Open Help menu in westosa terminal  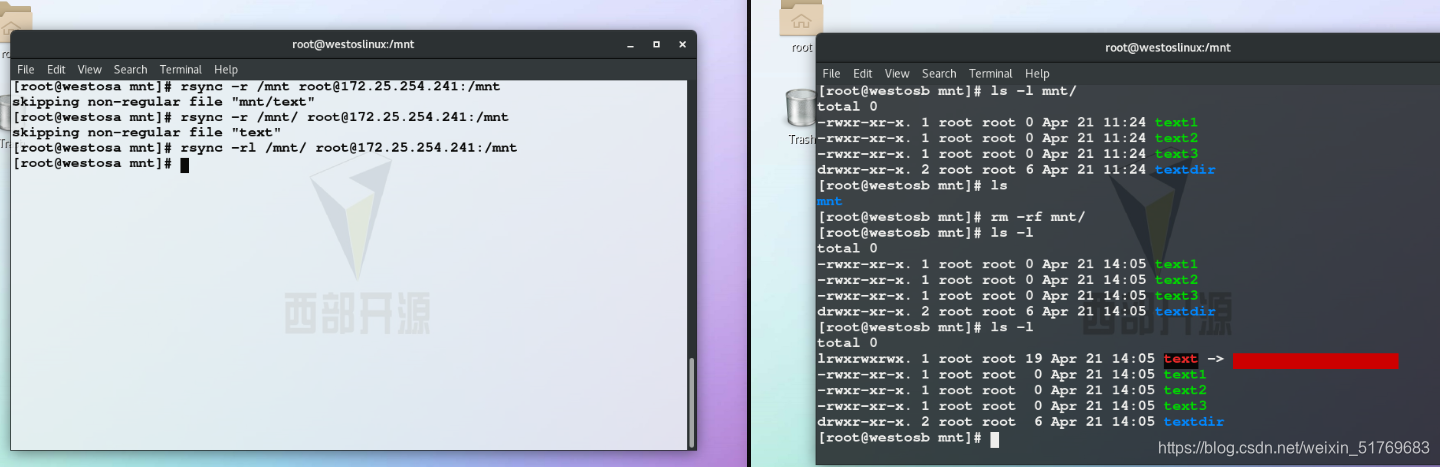226,69
